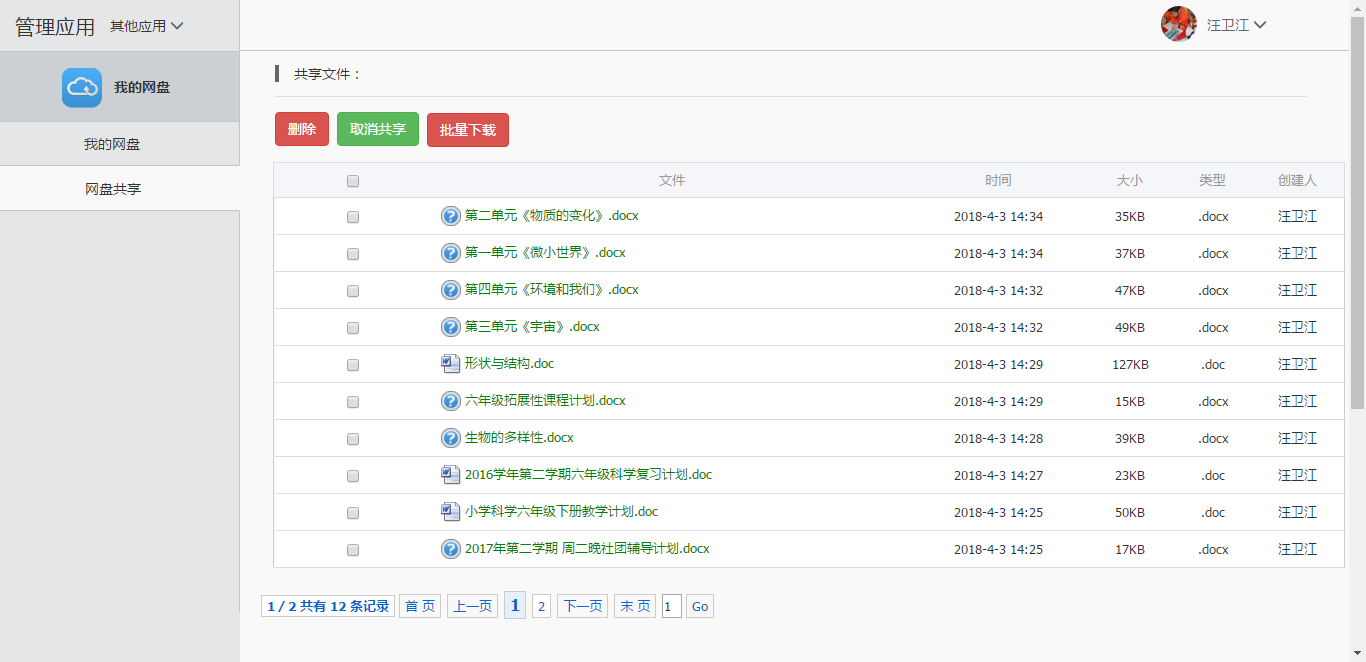Screen dimensions: 1366x662
Task: Check the box for 第四单元《环境和我们》.docx
Action: coord(353,291)
